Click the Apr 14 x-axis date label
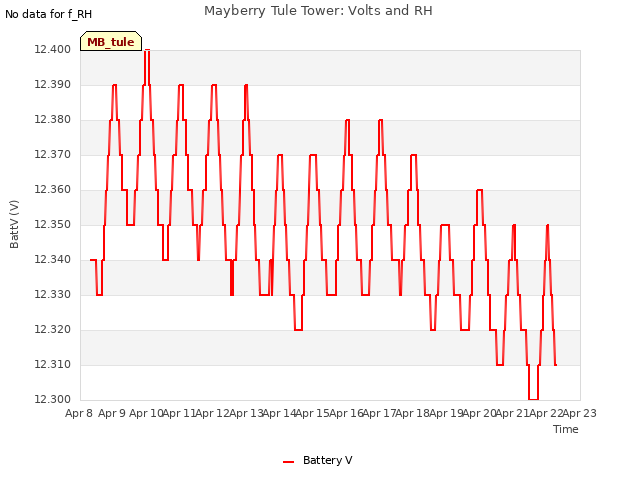This screenshot has height=480, width=640. click(280, 413)
